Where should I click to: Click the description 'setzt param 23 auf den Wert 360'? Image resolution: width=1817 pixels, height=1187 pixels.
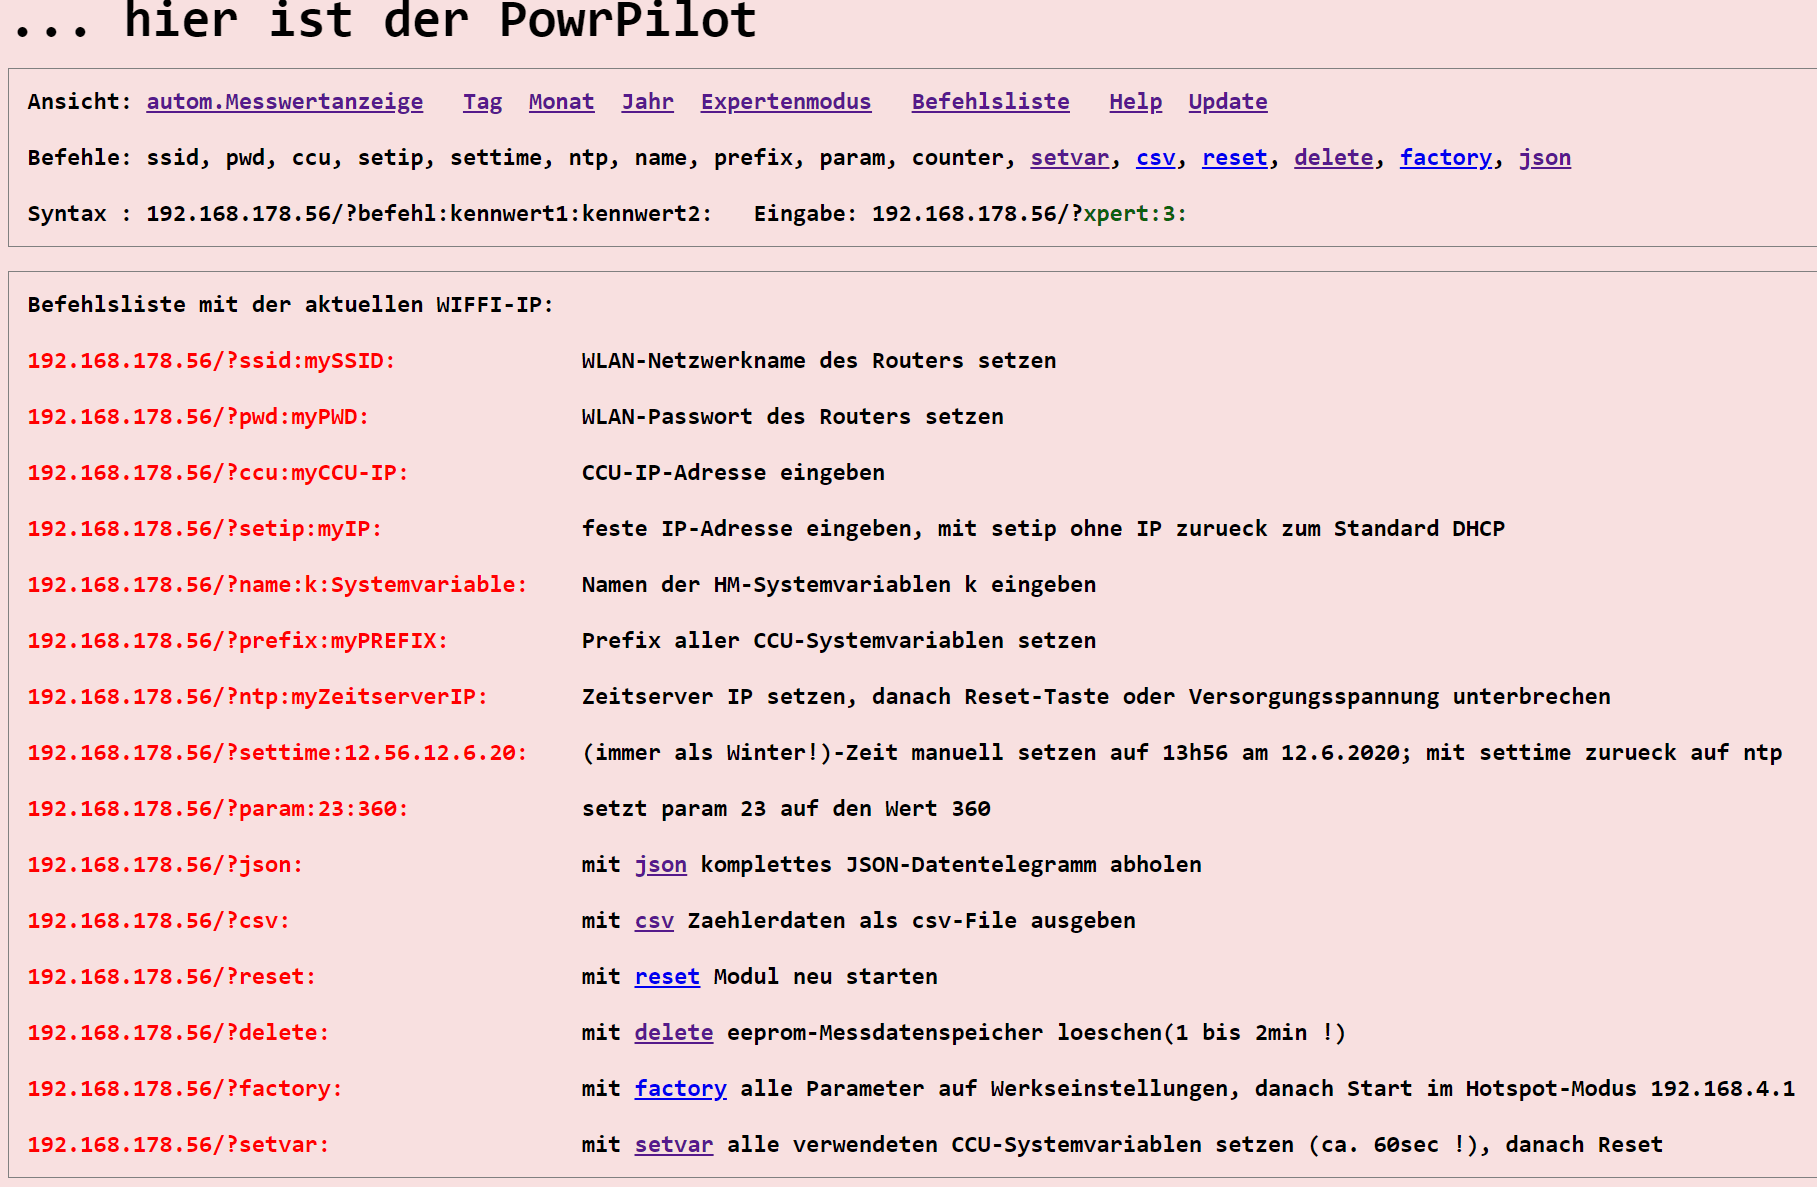(786, 809)
